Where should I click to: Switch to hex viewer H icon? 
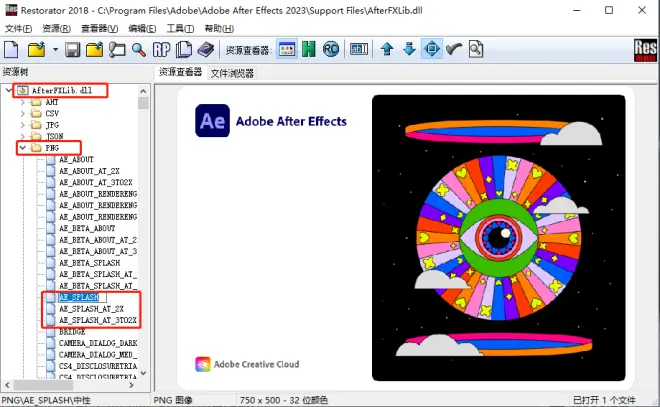coord(309,49)
